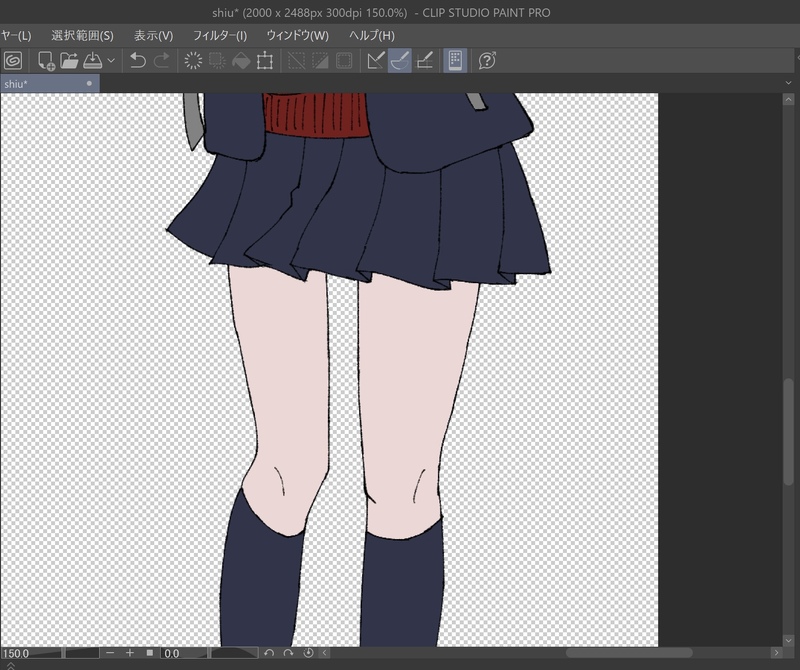Screen dimensions: 800x670
Task: Click the Fill bucket icon
Action: pos(241,61)
